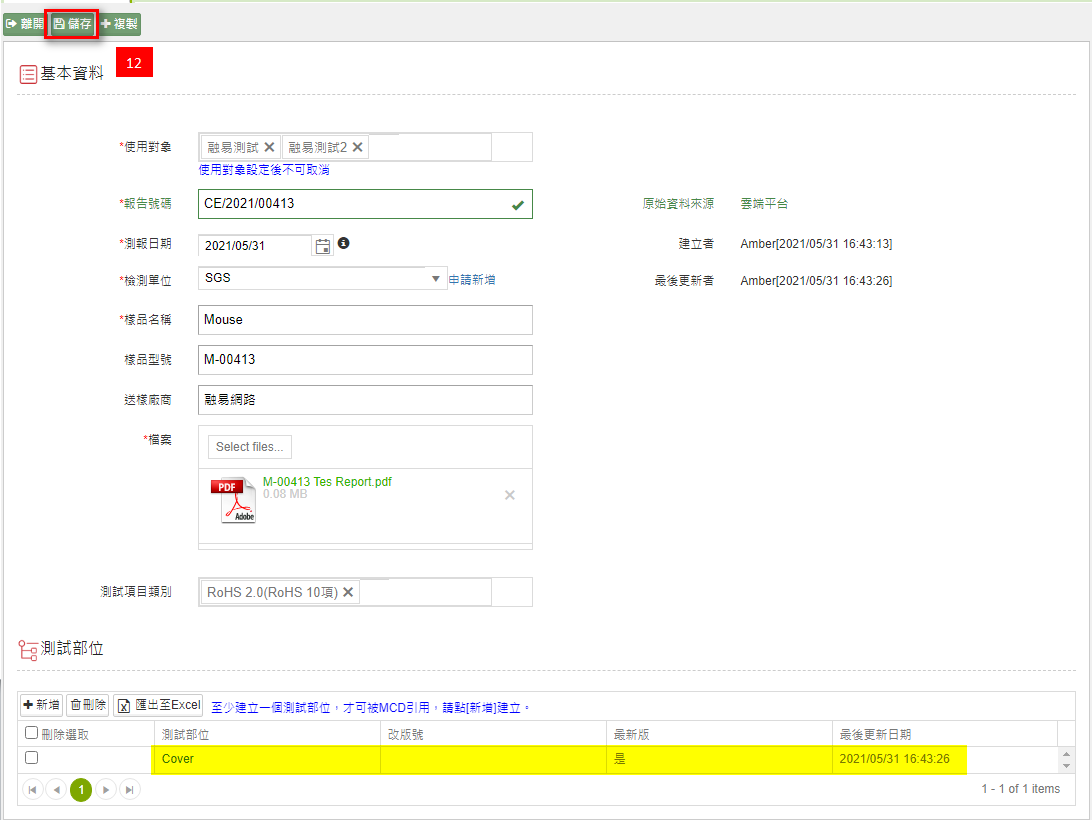
Task: Check the Cover row checkbox
Action: coord(31,758)
